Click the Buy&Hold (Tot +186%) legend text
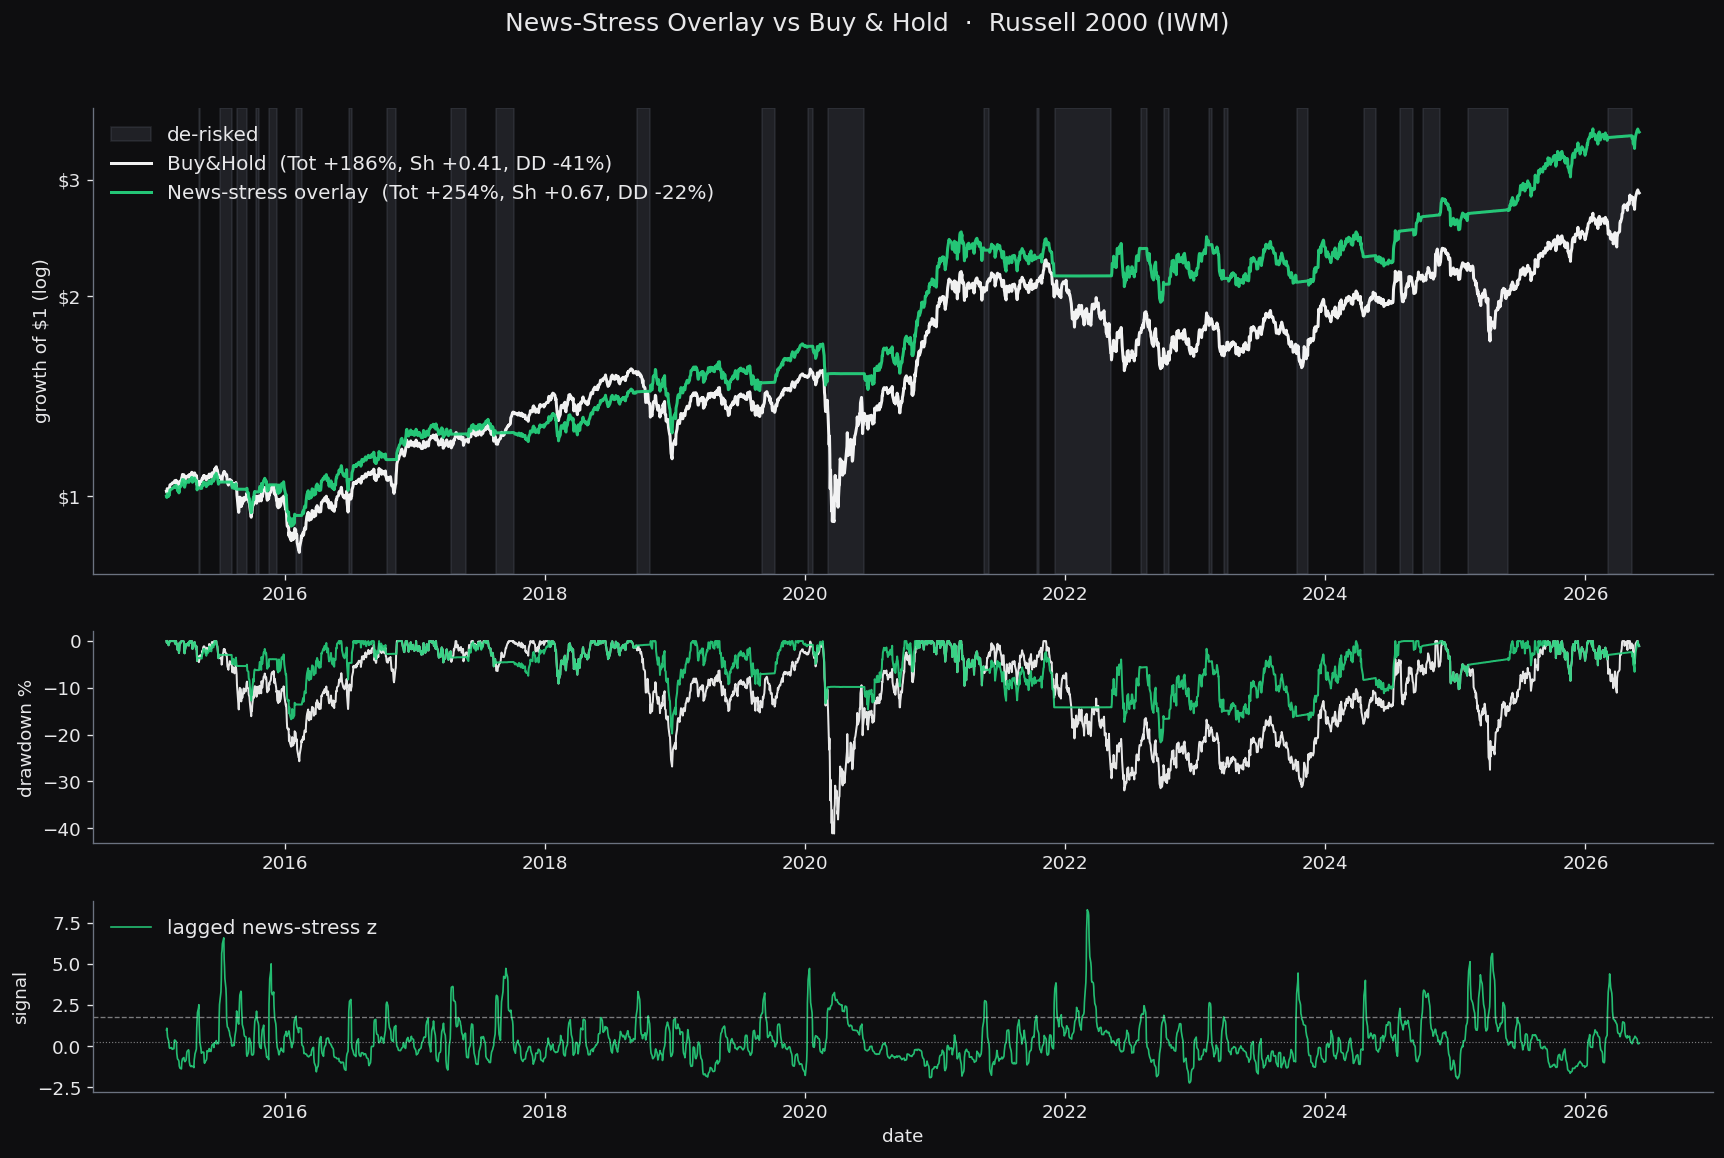The width and height of the screenshot is (1724, 1158). click(389, 163)
